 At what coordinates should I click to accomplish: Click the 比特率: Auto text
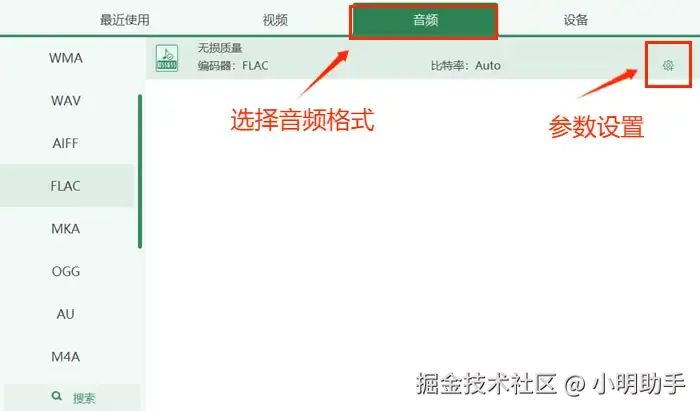point(466,66)
